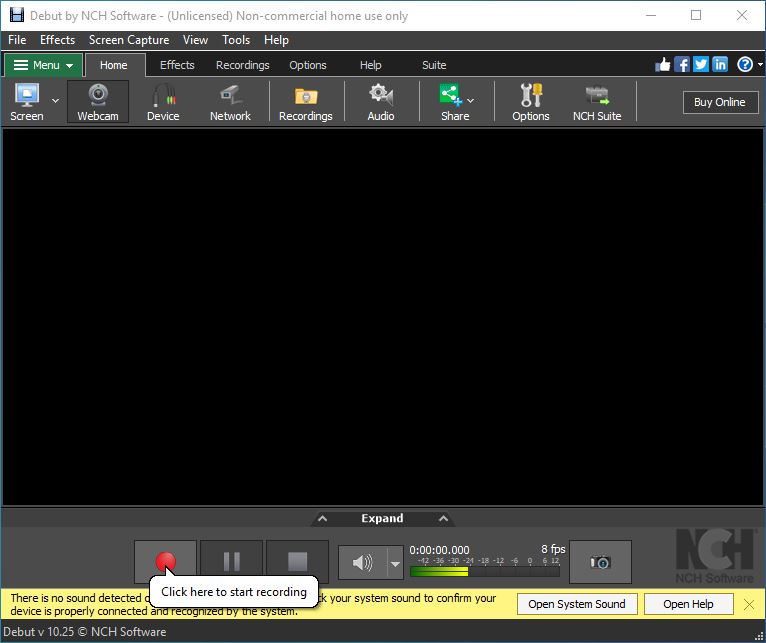
Task: Stop the recording
Action: coord(298,561)
